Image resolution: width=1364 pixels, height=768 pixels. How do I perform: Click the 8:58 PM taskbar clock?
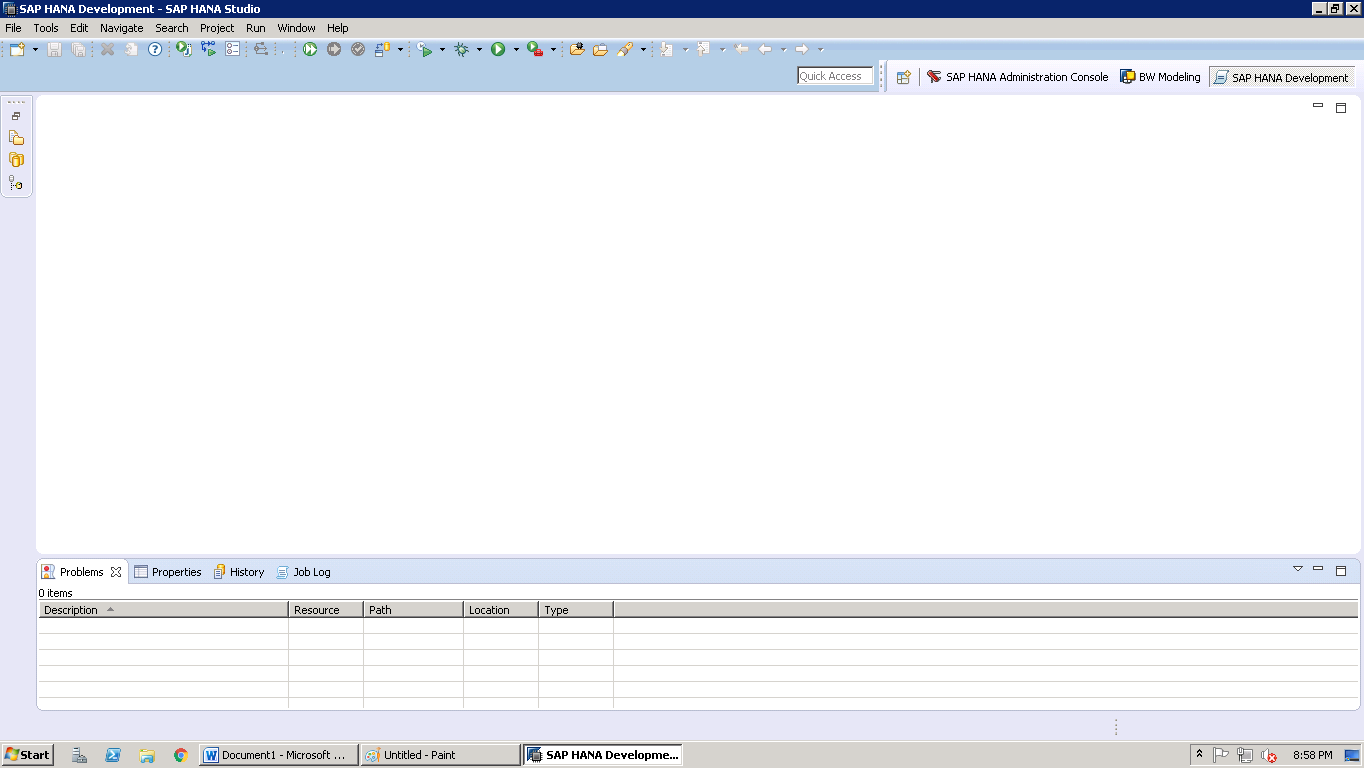[x=1312, y=755]
